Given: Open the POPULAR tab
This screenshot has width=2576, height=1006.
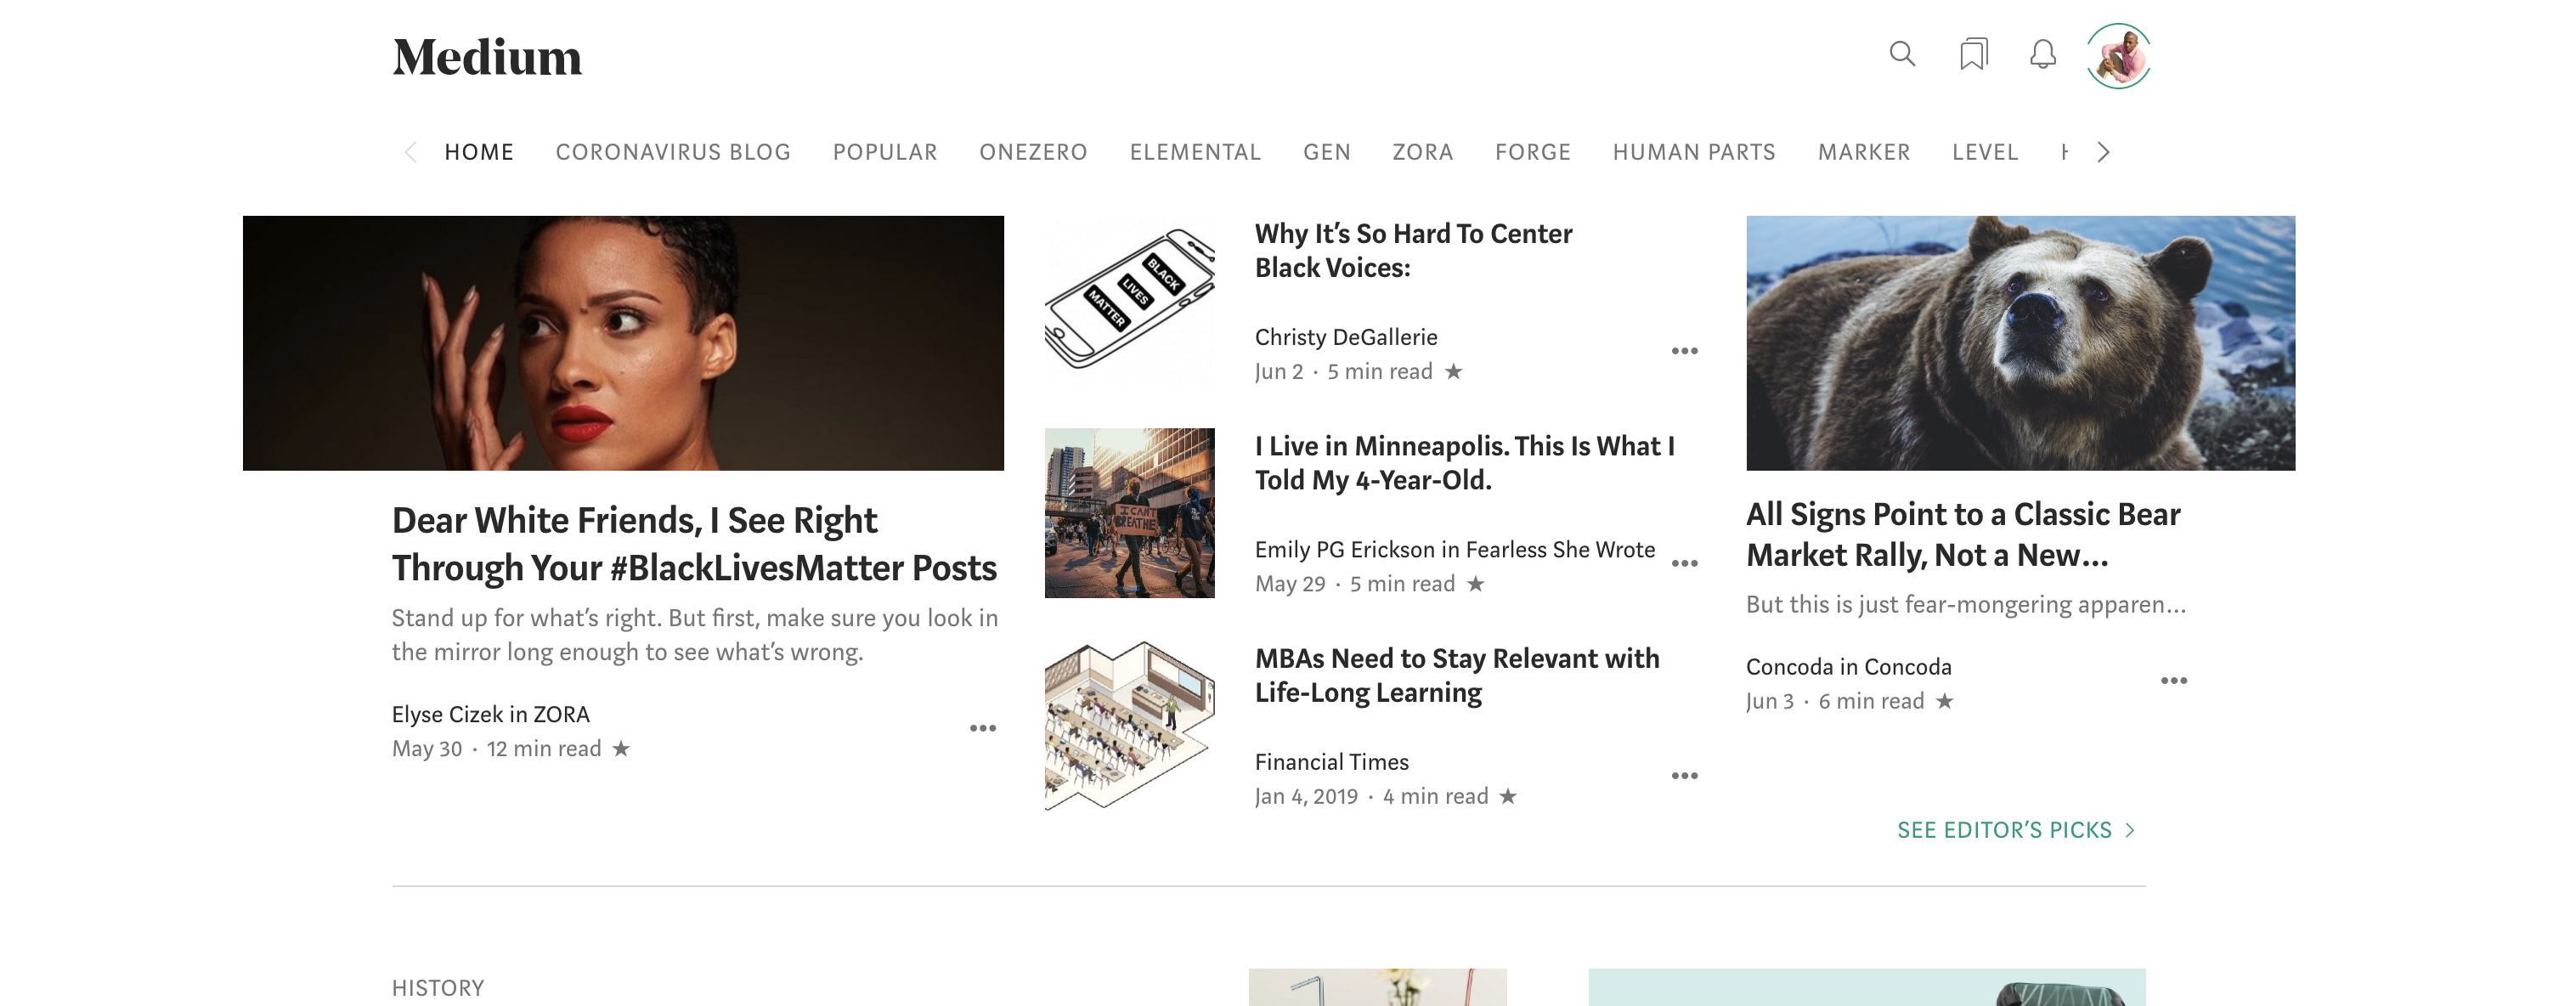Looking at the screenshot, I should [x=885, y=152].
